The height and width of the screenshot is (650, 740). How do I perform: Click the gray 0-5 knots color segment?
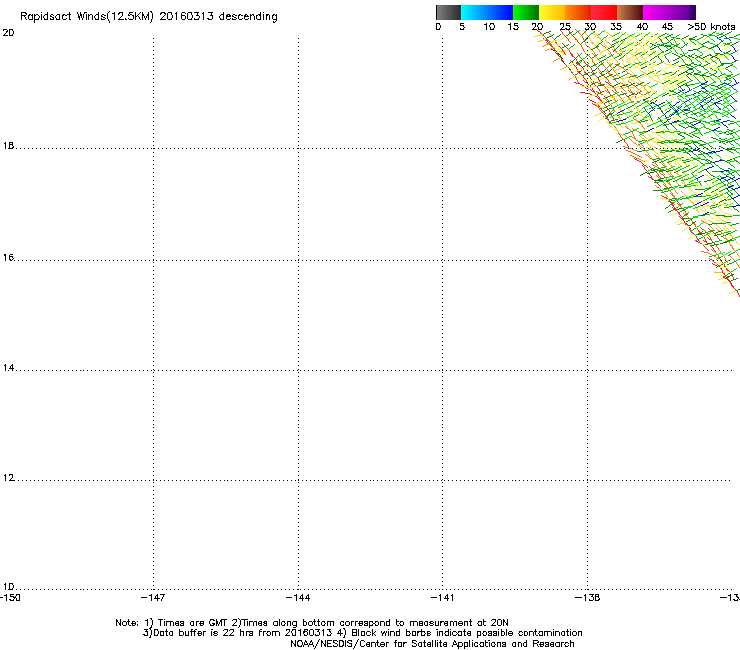[448, 12]
